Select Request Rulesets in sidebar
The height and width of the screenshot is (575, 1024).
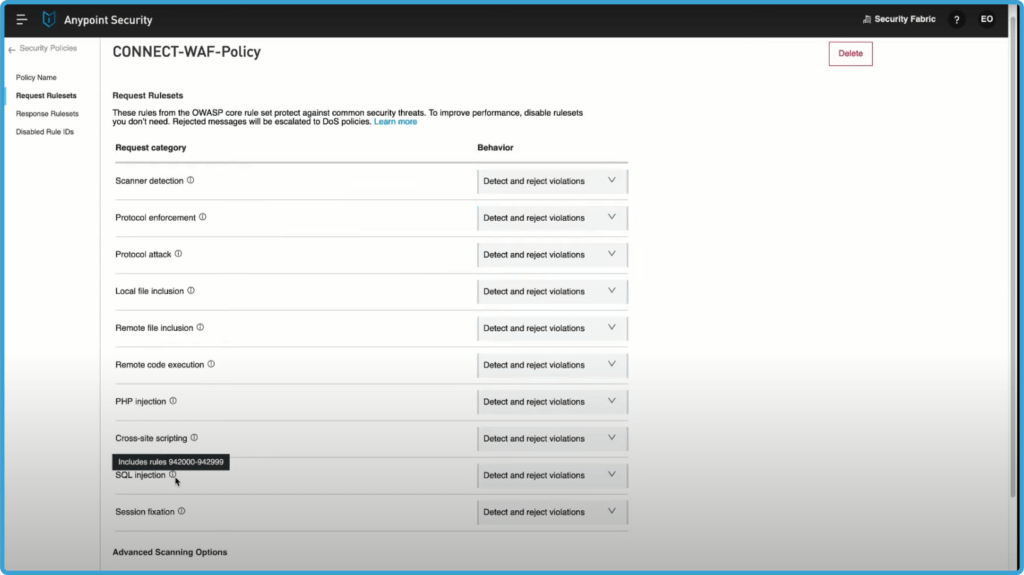[x=46, y=95]
